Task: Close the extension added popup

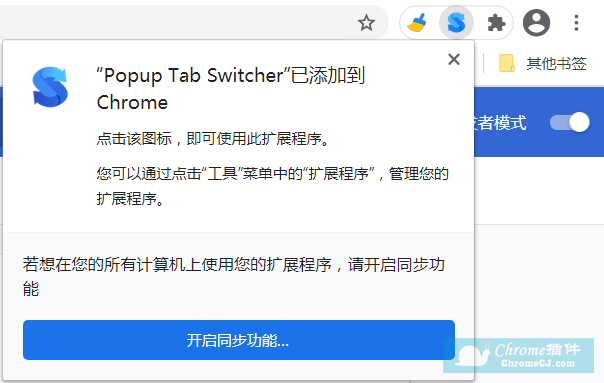Action: [x=454, y=59]
